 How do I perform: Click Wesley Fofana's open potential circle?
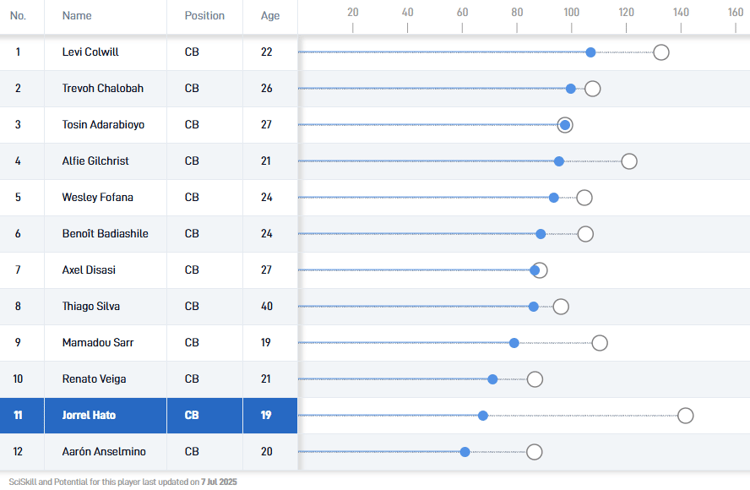click(584, 197)
